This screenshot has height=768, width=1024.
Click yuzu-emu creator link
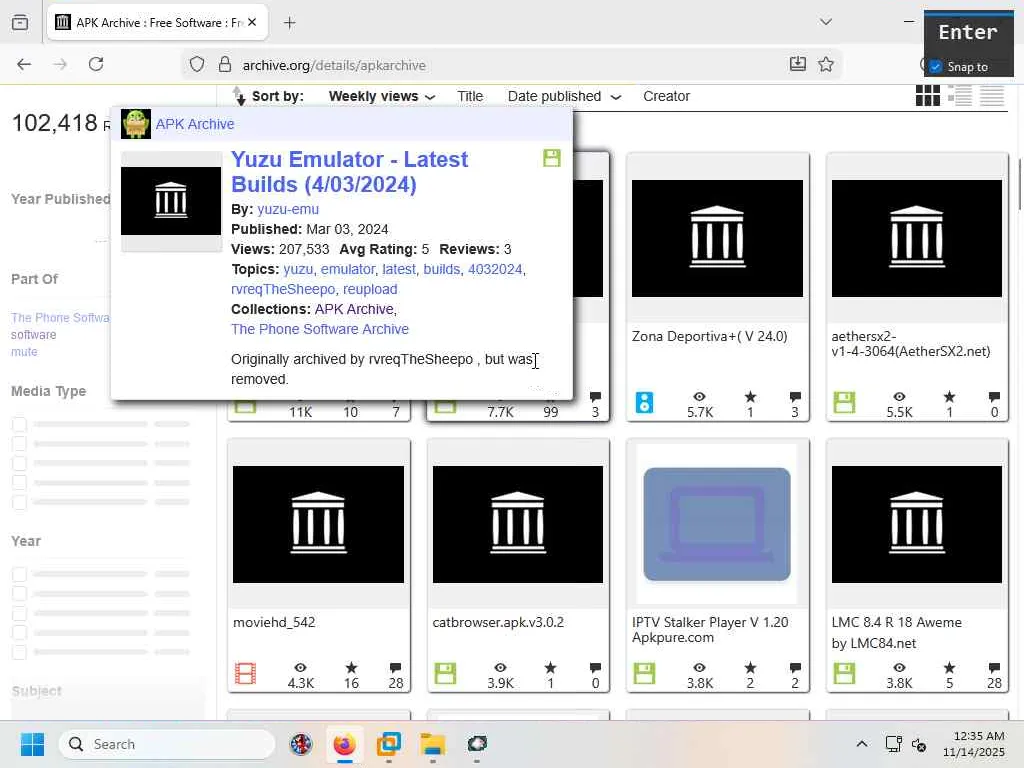(x=288, y=210)
